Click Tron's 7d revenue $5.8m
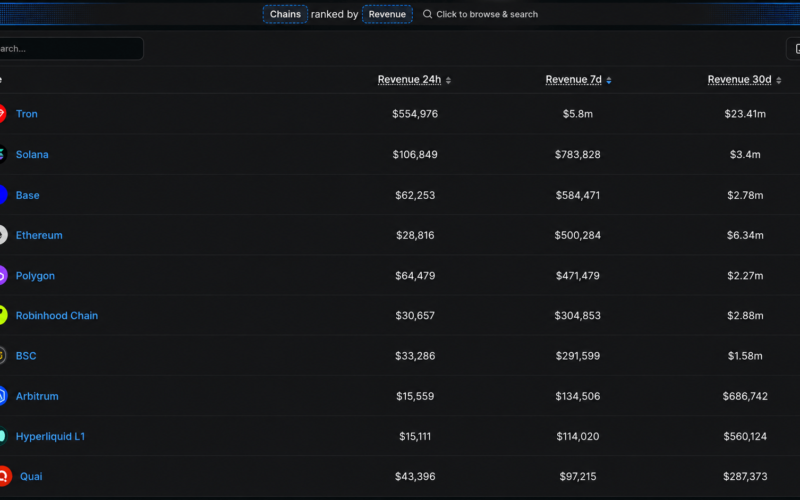This screenshot has width=800, height=500. [x=578, y=114]
